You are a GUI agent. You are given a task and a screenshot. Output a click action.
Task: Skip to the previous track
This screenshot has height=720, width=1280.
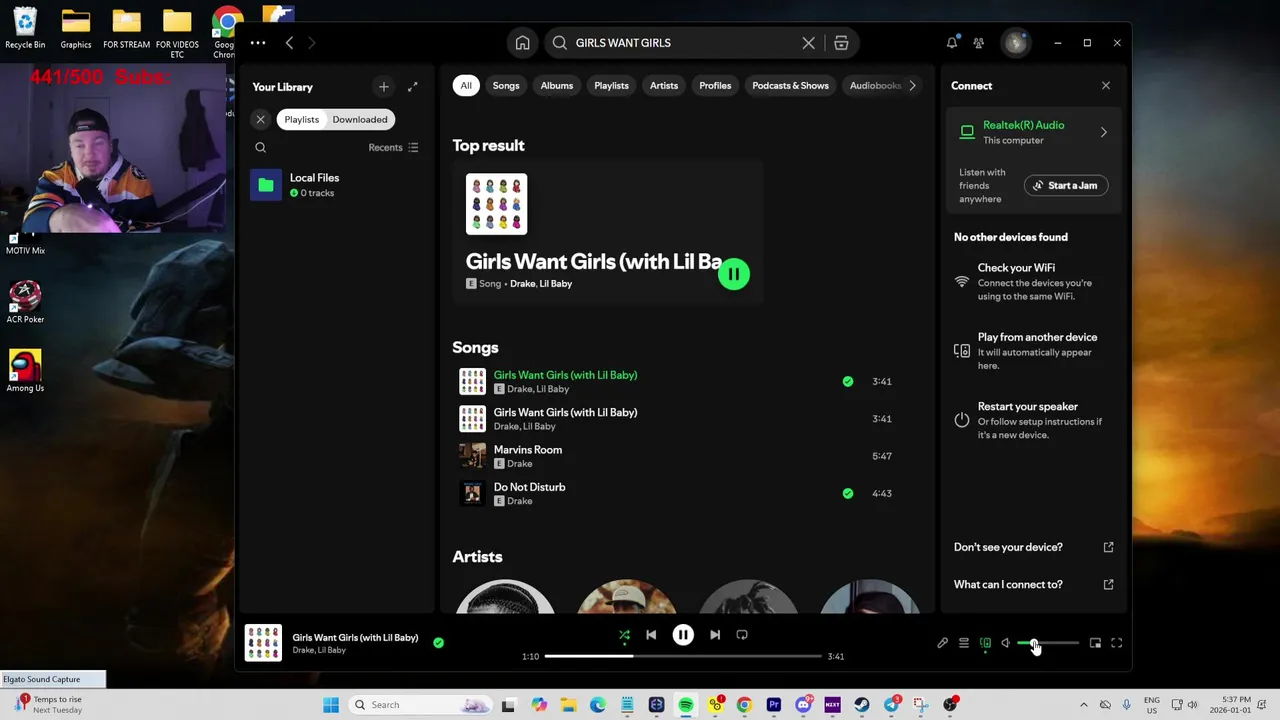(651, 635)
